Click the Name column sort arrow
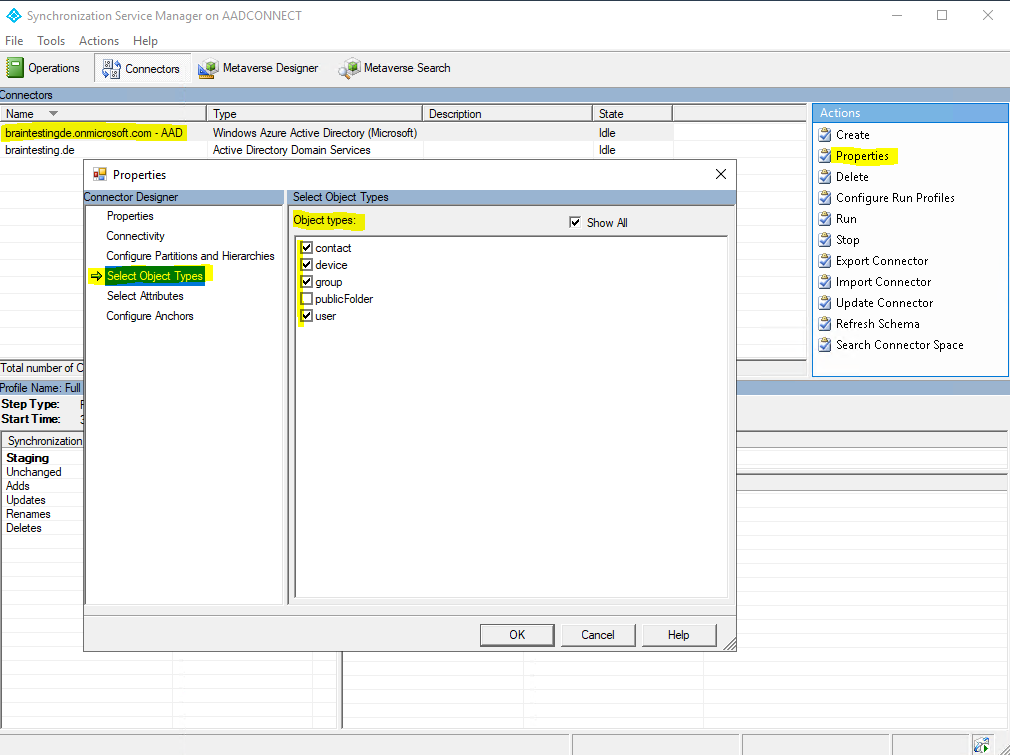Viewport: 1010px width, 755px height. (53, 113)
